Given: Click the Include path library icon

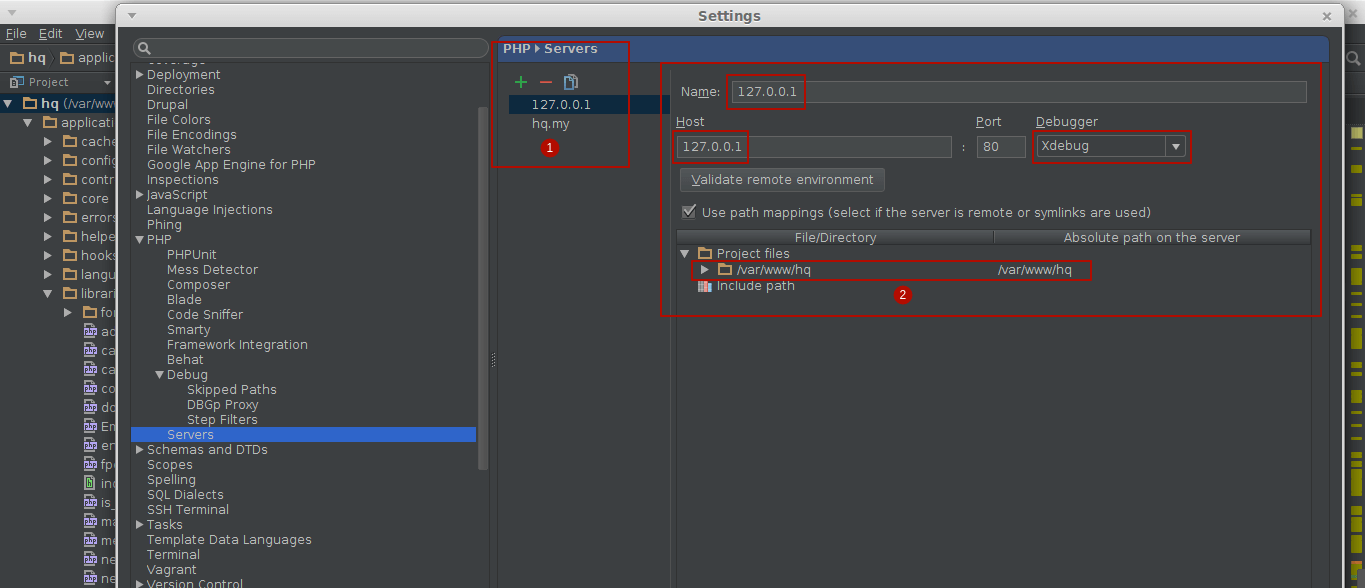Looking at the screenshot, I should point(704,286).
